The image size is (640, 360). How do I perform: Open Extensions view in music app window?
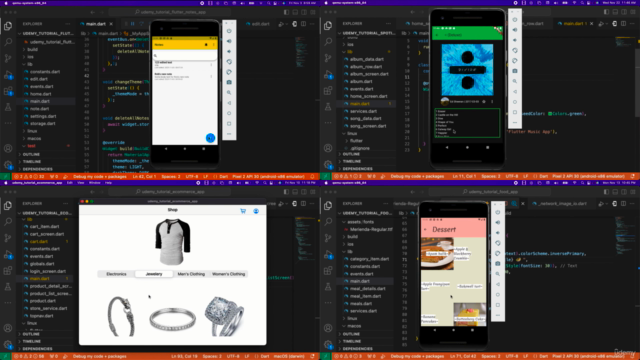click(328, 91)
